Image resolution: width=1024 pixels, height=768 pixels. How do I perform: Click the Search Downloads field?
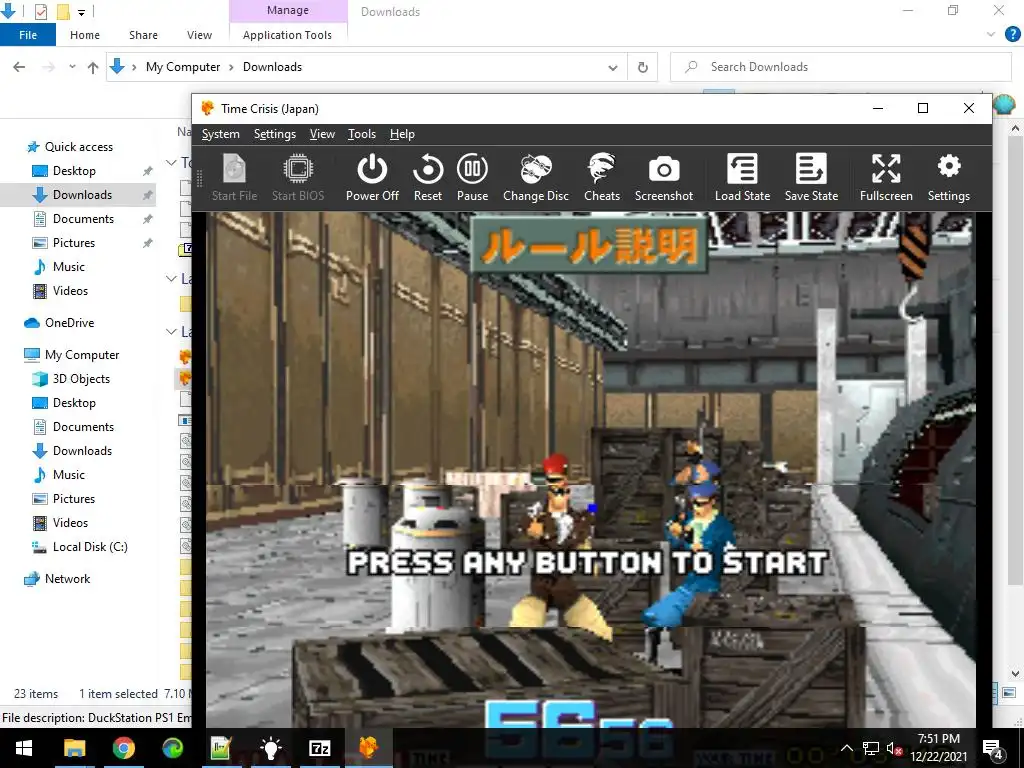tap(841, 67)
